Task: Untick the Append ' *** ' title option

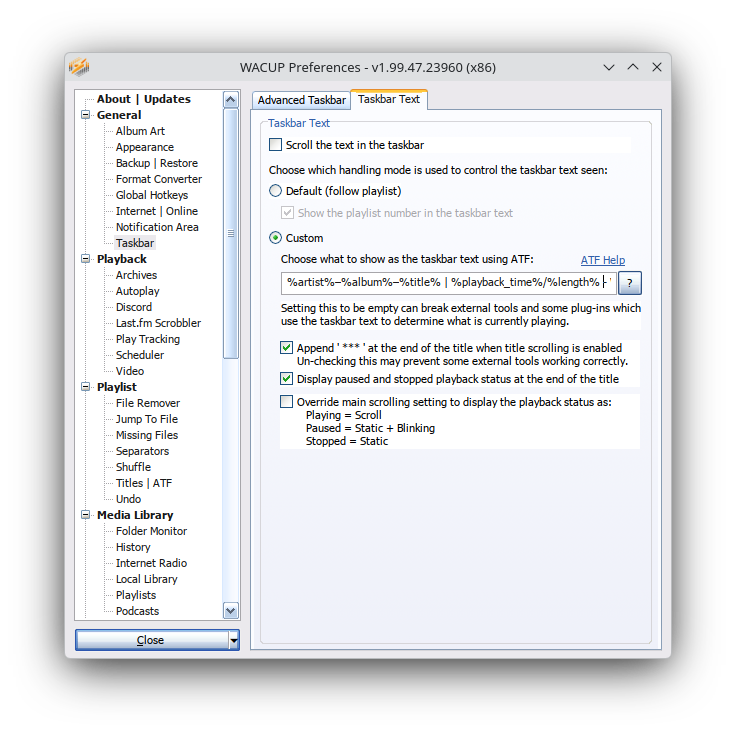Action: point(288,348)
